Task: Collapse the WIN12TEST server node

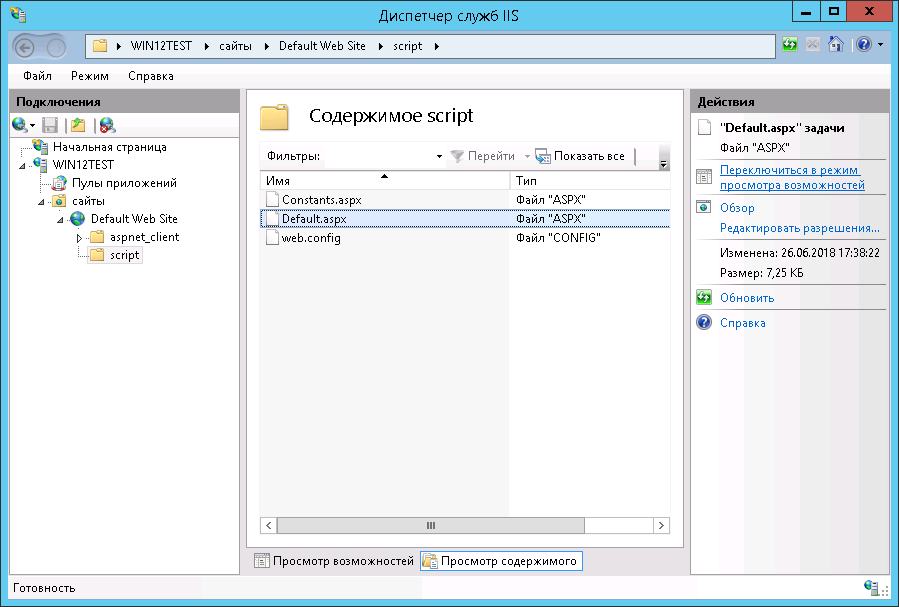Action: [22, 166]
